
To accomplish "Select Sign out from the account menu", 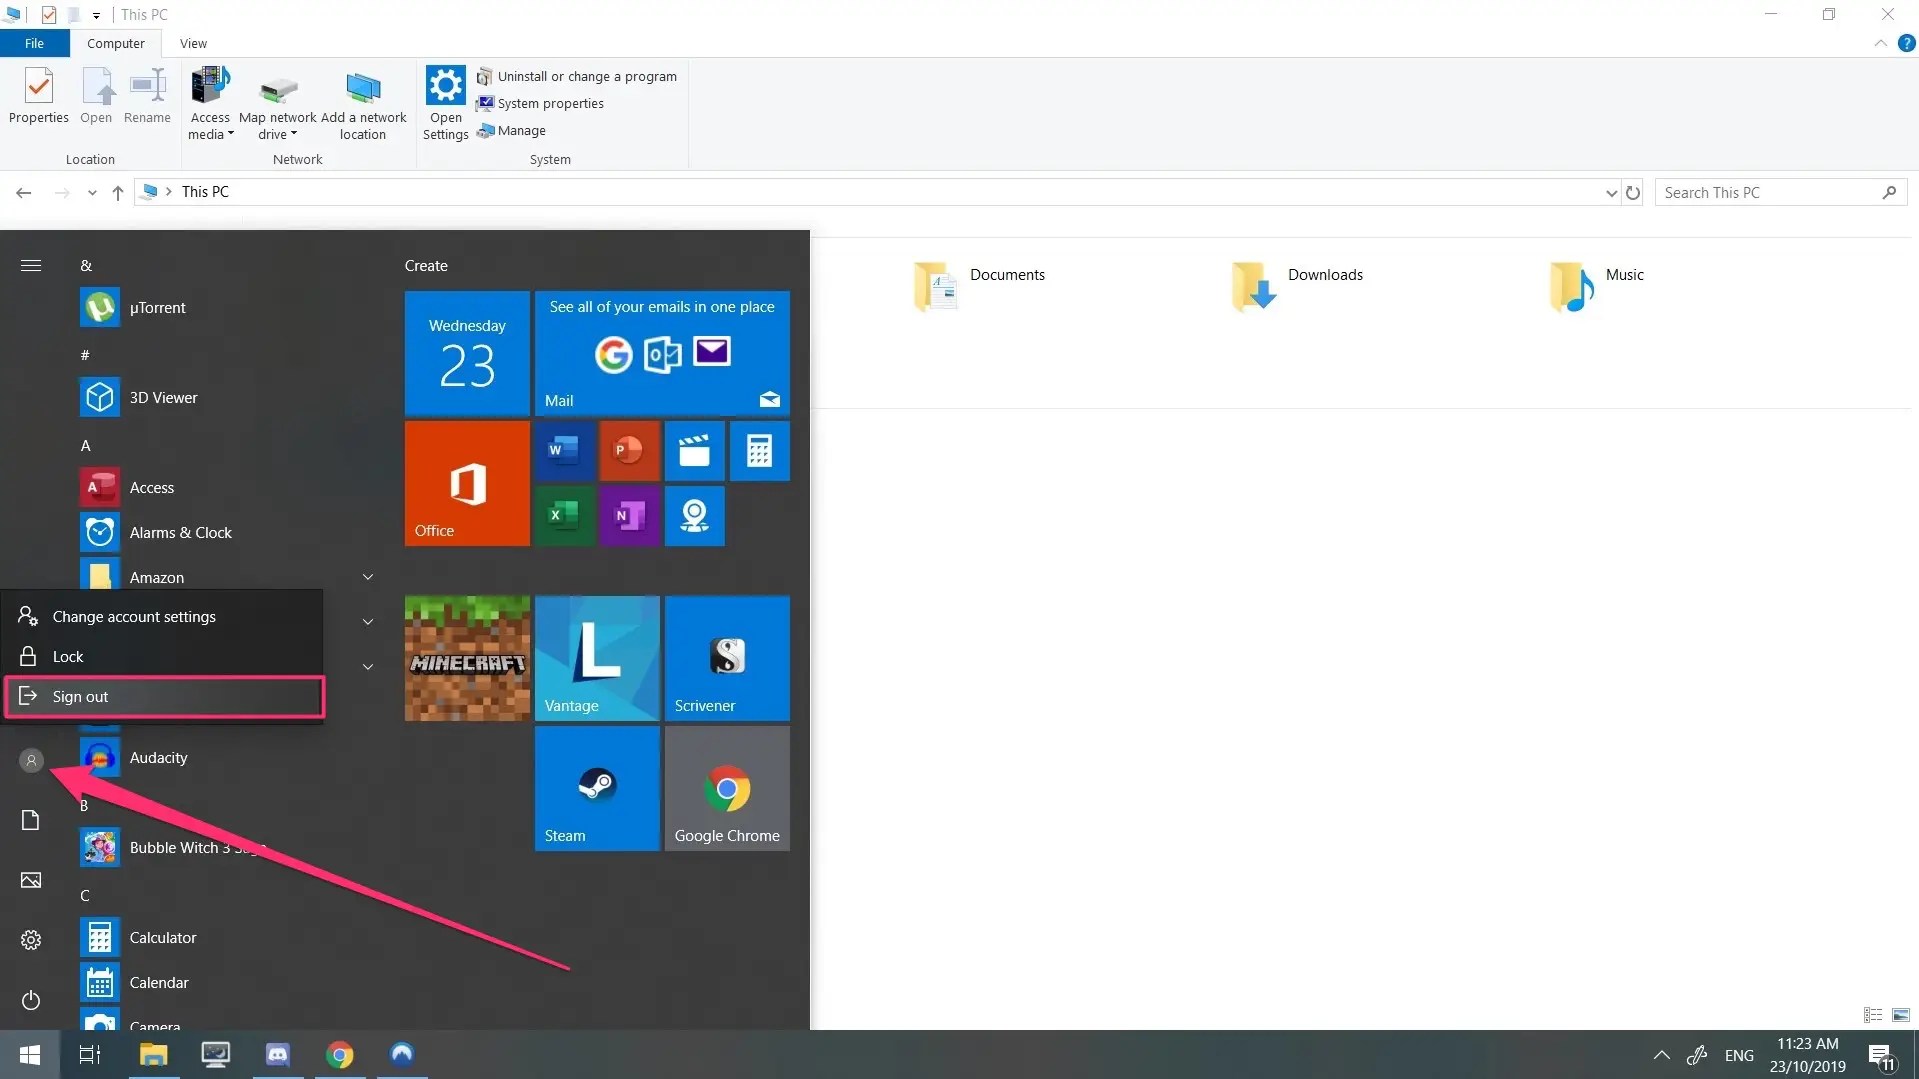I will coord(164,696).
